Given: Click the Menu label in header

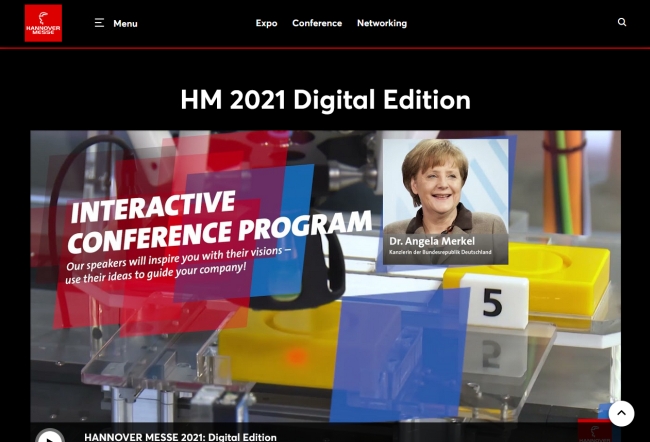Looking at the screenshot, I should (x=125, y=24).
